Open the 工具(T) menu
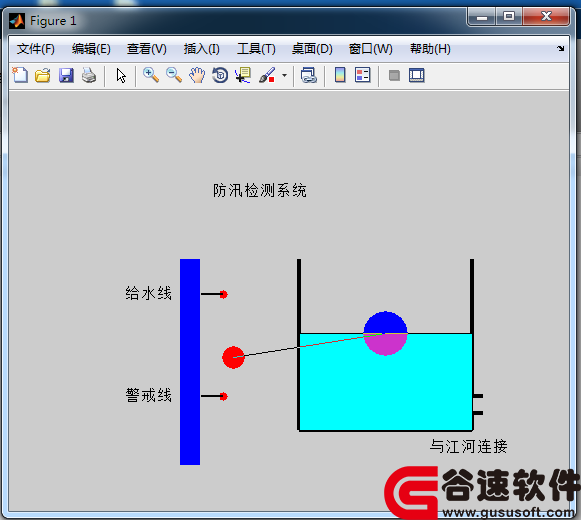 [x=256, y=49]
